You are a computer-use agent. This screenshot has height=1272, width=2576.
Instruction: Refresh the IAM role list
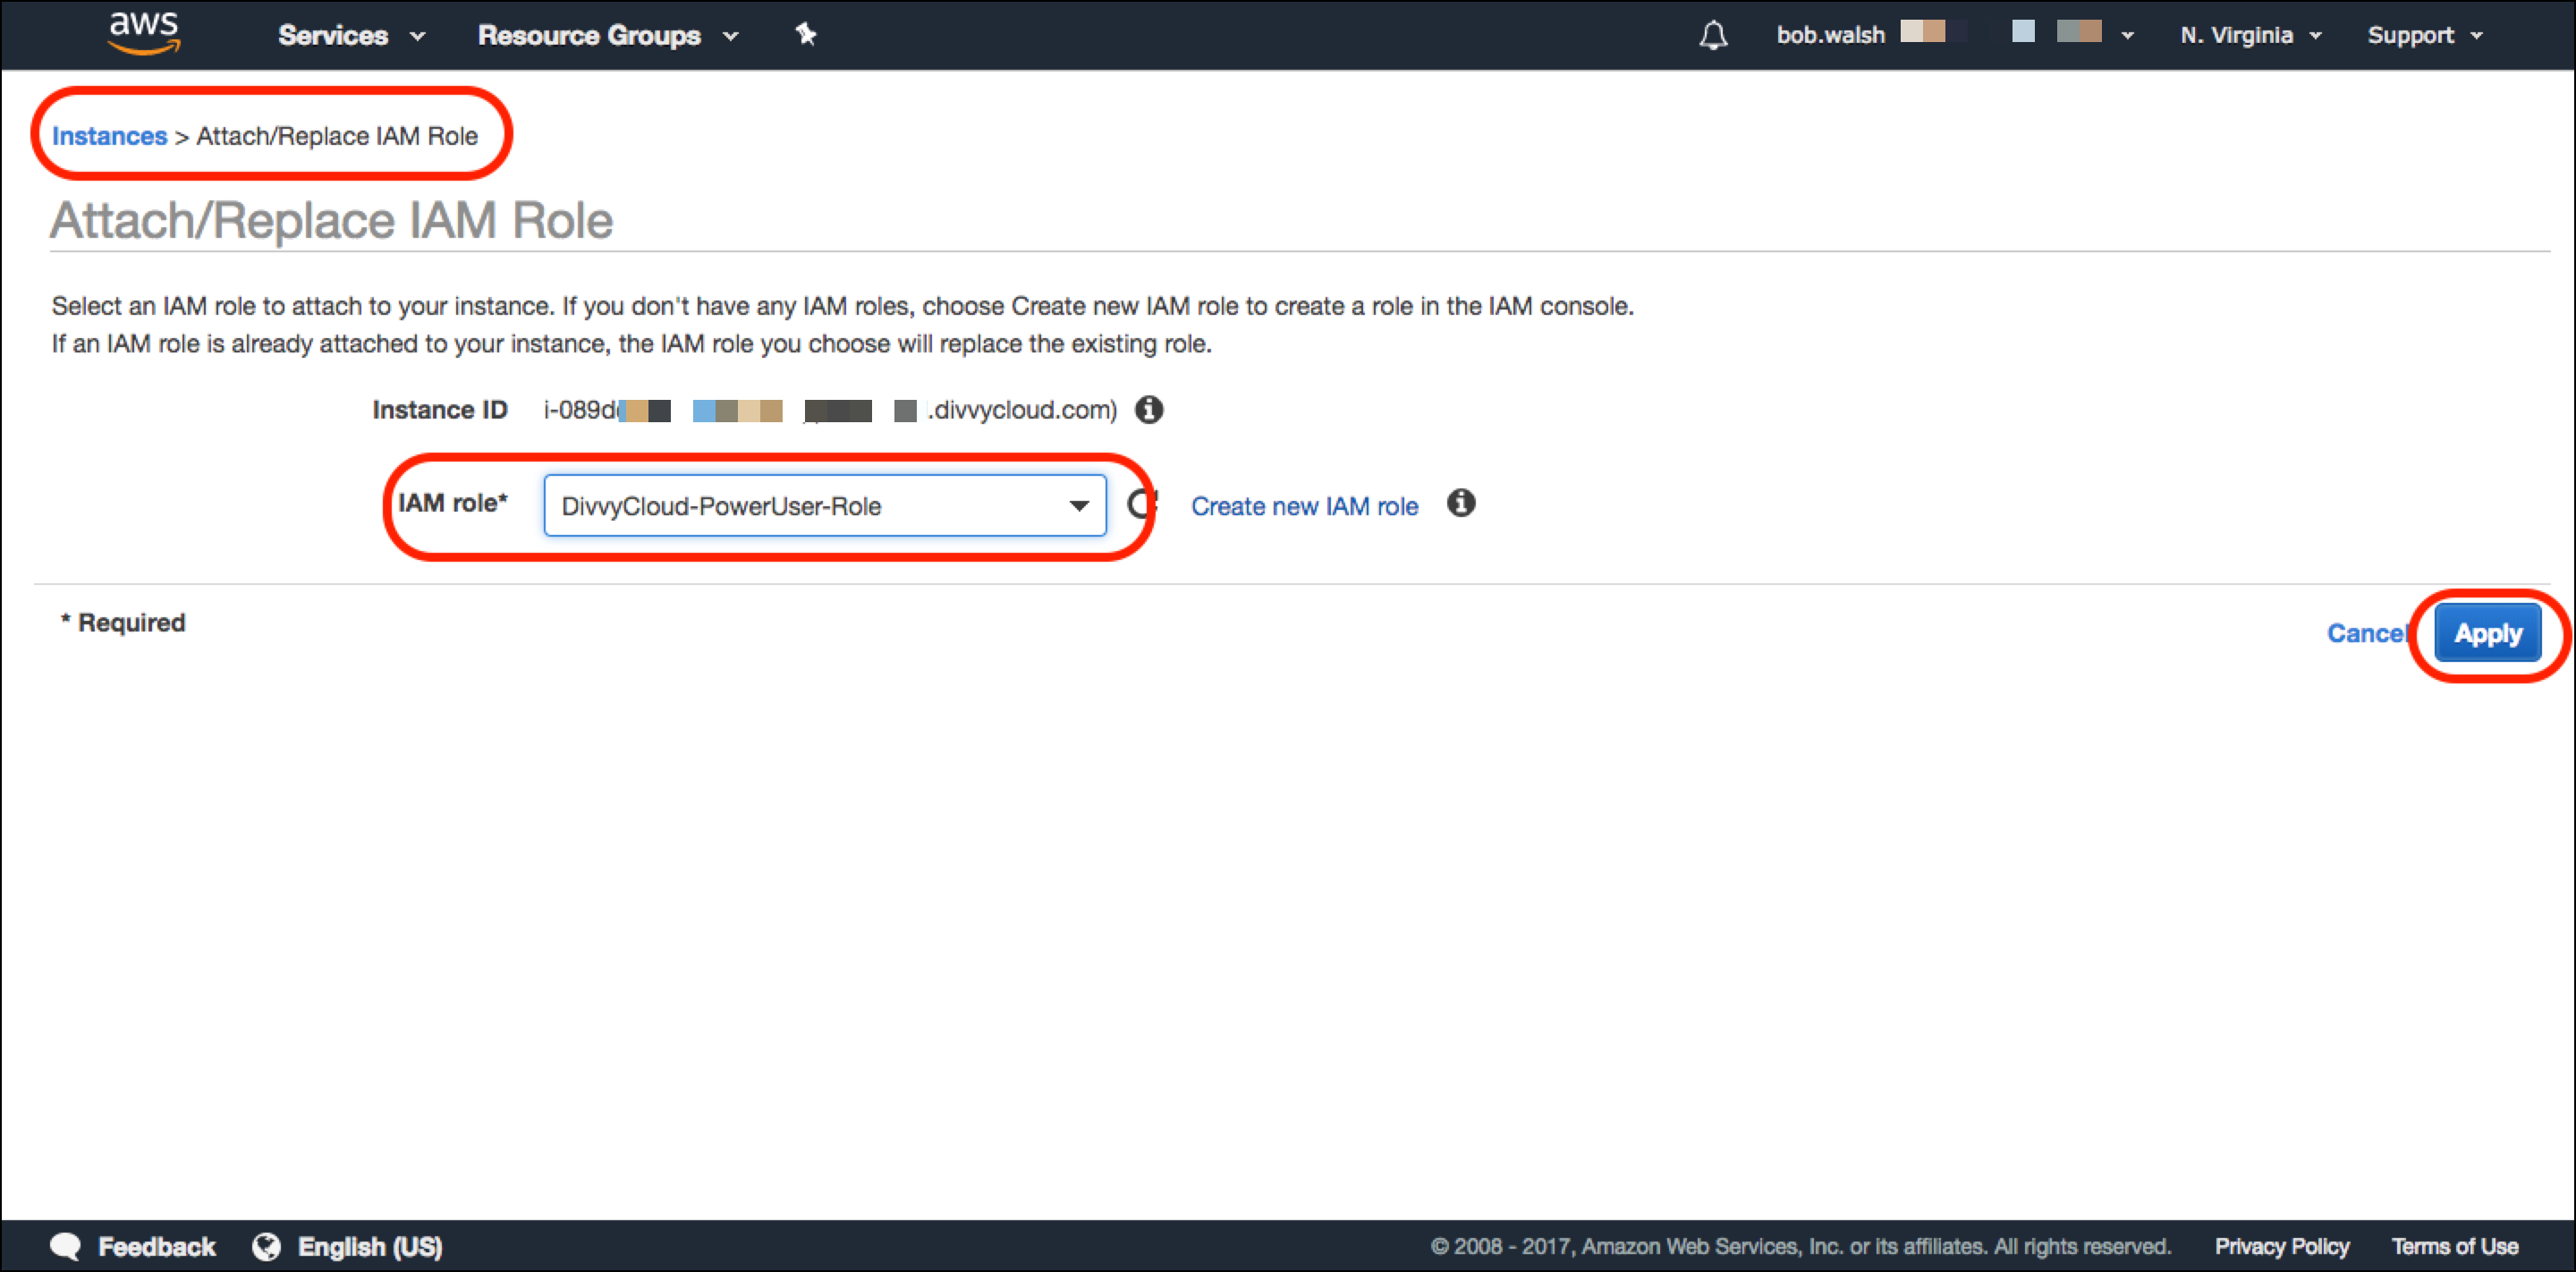[1142, 504]
